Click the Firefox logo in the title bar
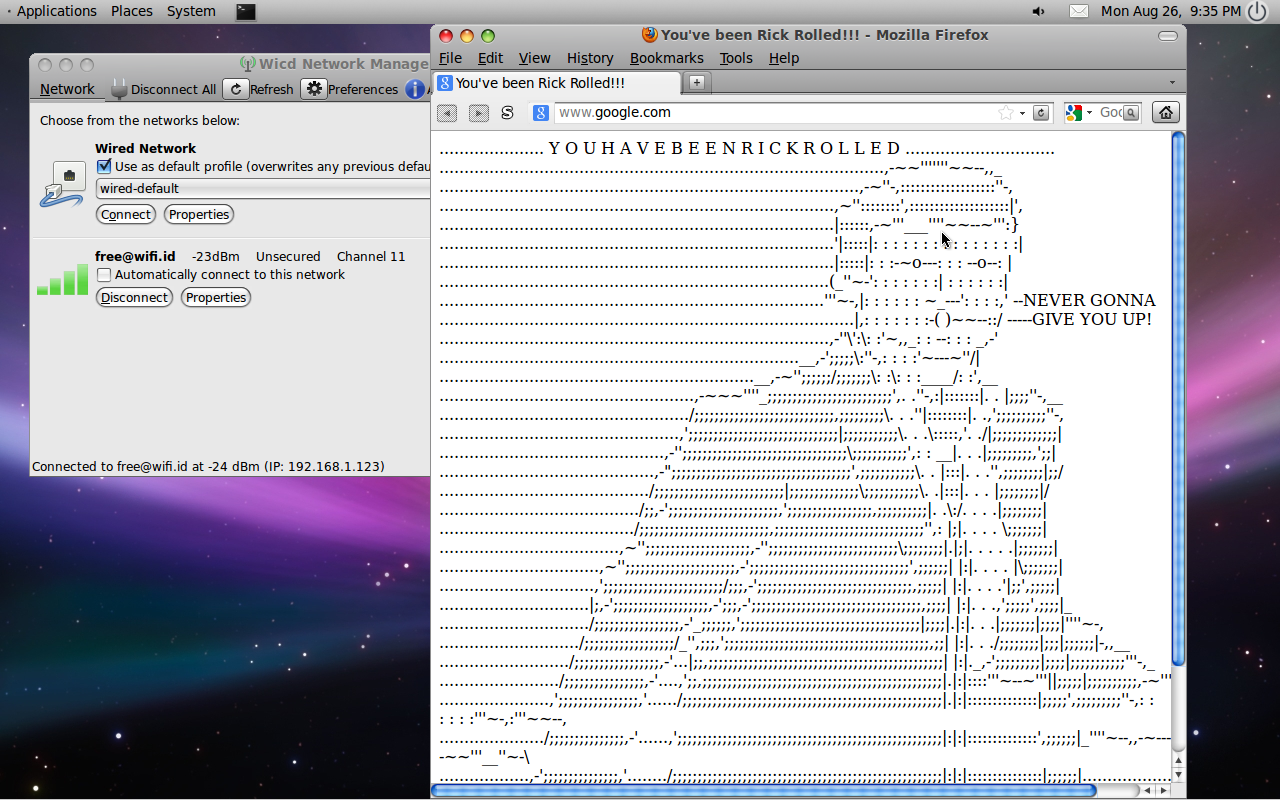 click(x=649, y=34)
